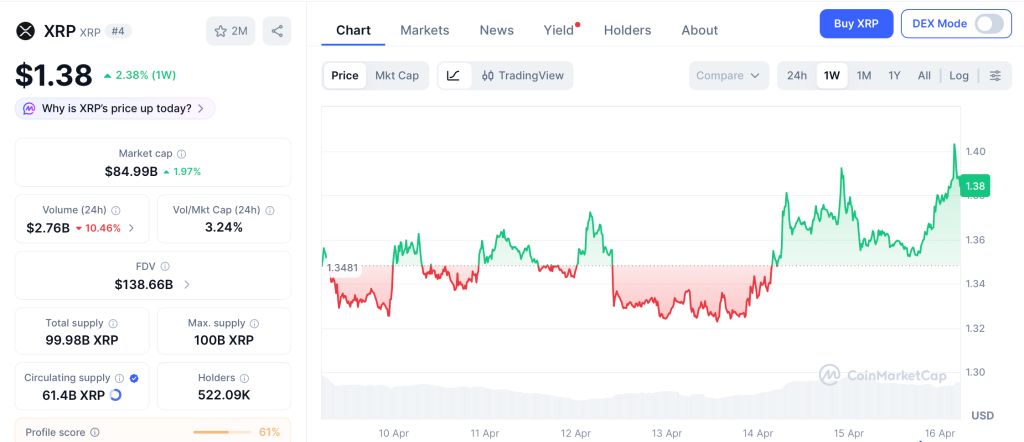Click the XRP logo icon
The image size is (1024, 442).
[25, 30]
